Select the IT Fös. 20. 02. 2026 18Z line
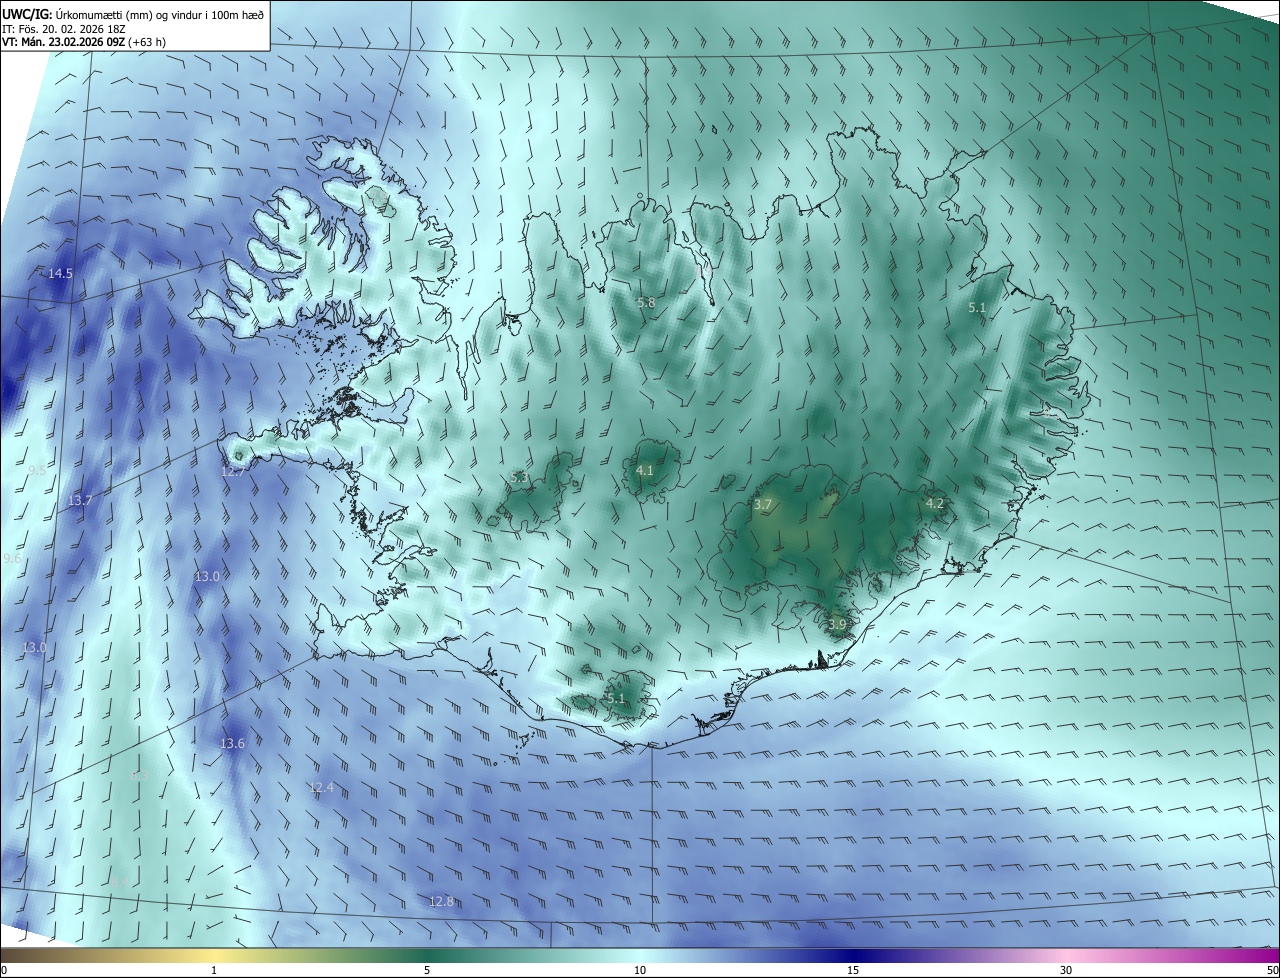1280x978 pixels. tap(64, 28)
